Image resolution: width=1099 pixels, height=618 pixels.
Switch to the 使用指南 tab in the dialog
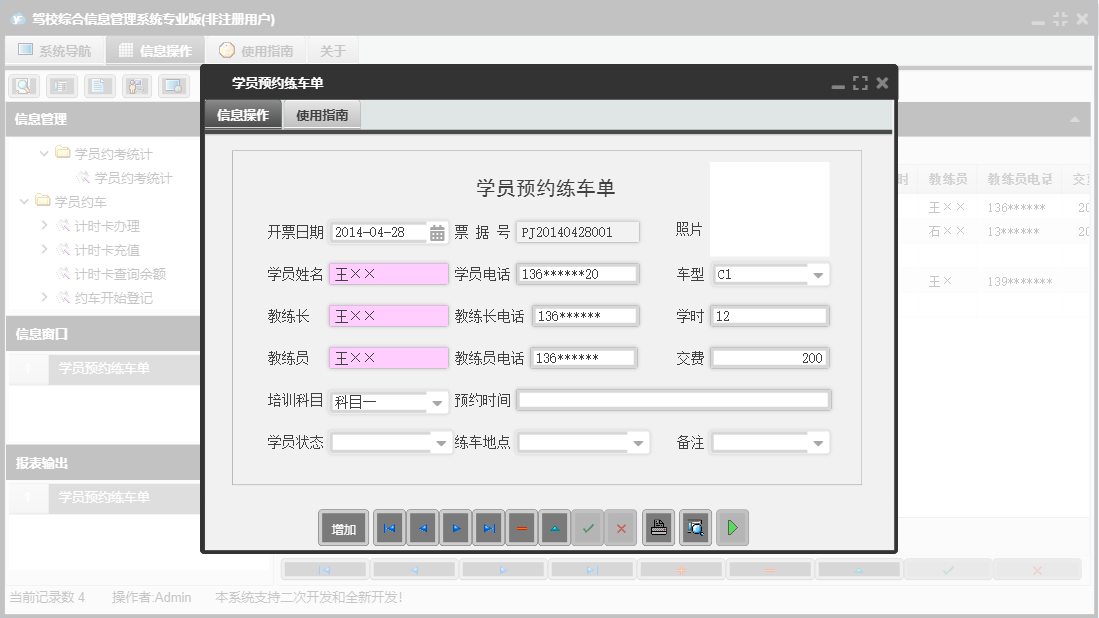[x=321, y=114]
